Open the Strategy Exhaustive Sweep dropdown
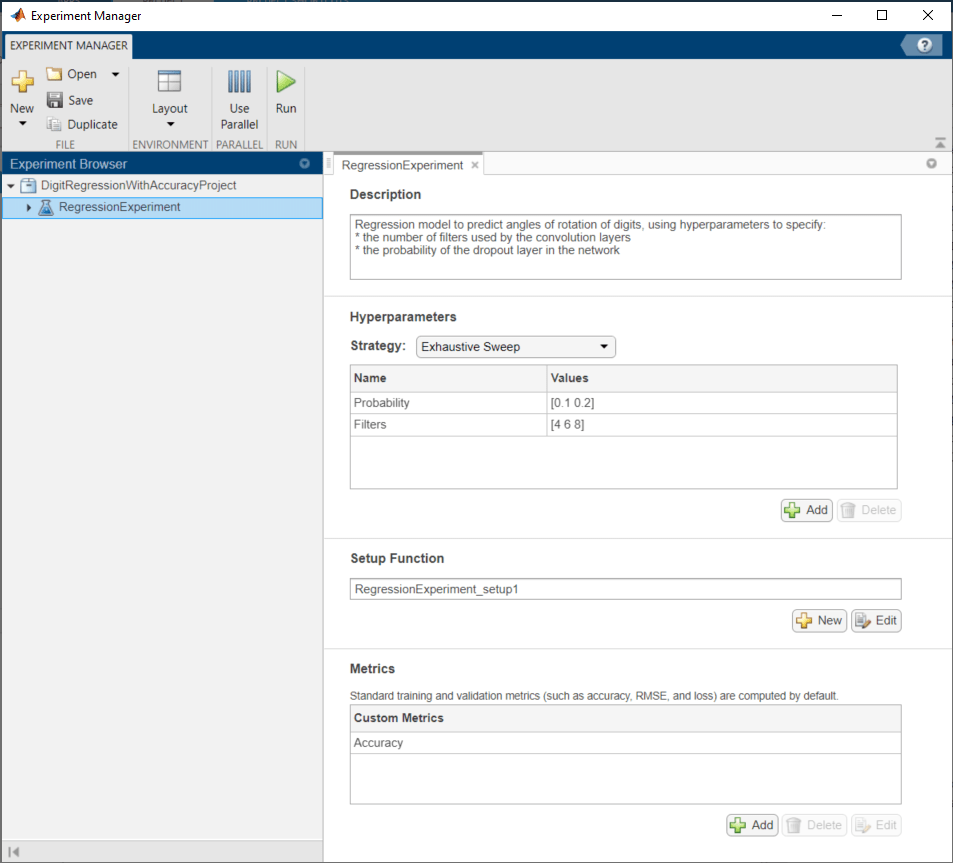This screenshot has width=953, height=863. tap(515, 346)
